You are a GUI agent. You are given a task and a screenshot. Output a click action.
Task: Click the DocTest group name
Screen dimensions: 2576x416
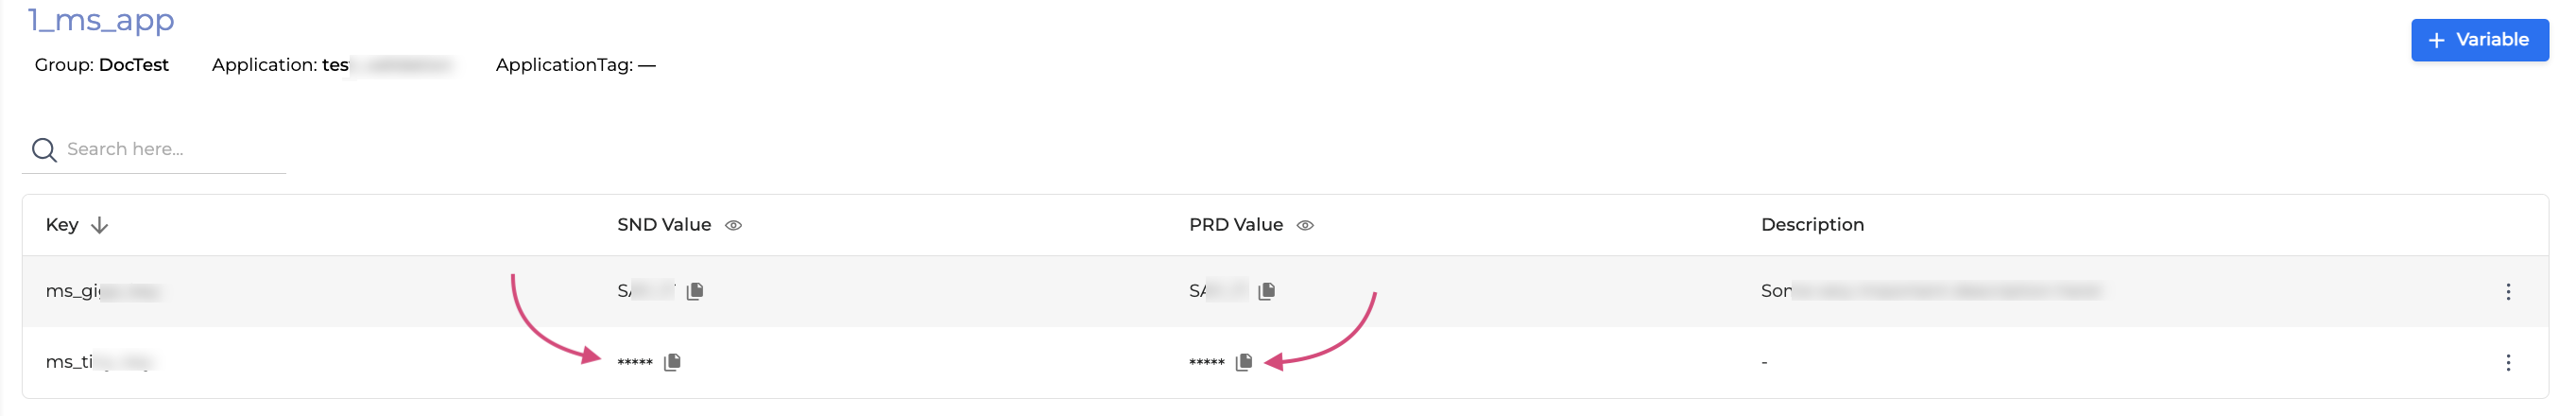tap(134, 65)
